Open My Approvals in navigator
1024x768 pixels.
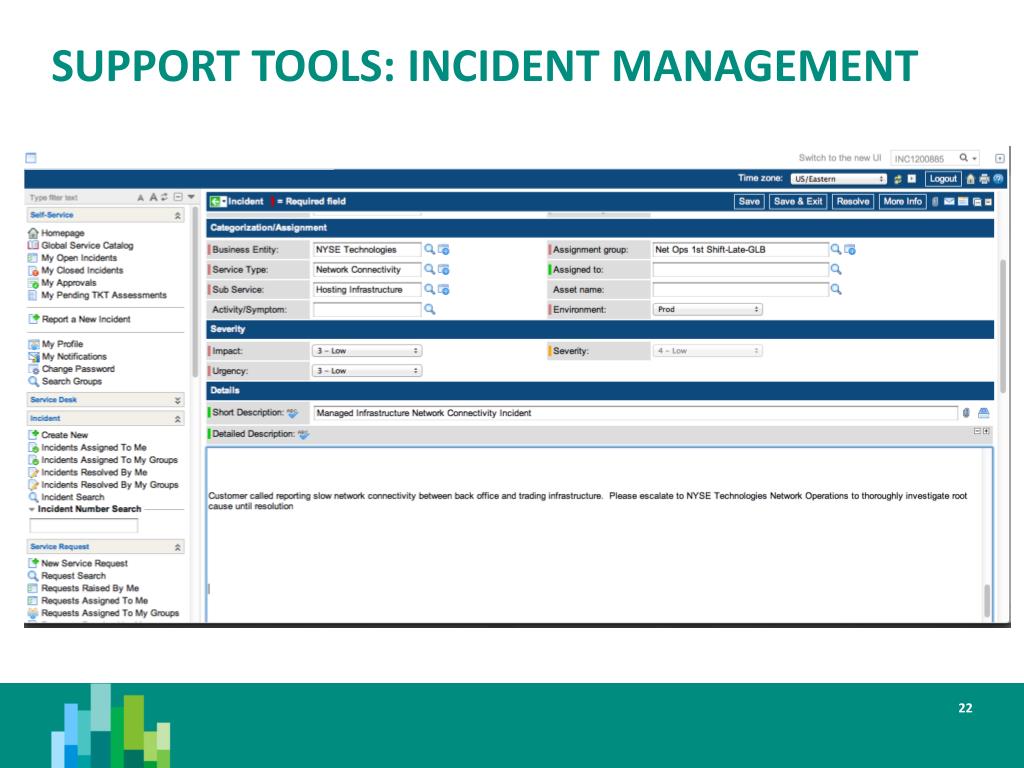click(x=69, y=283)
